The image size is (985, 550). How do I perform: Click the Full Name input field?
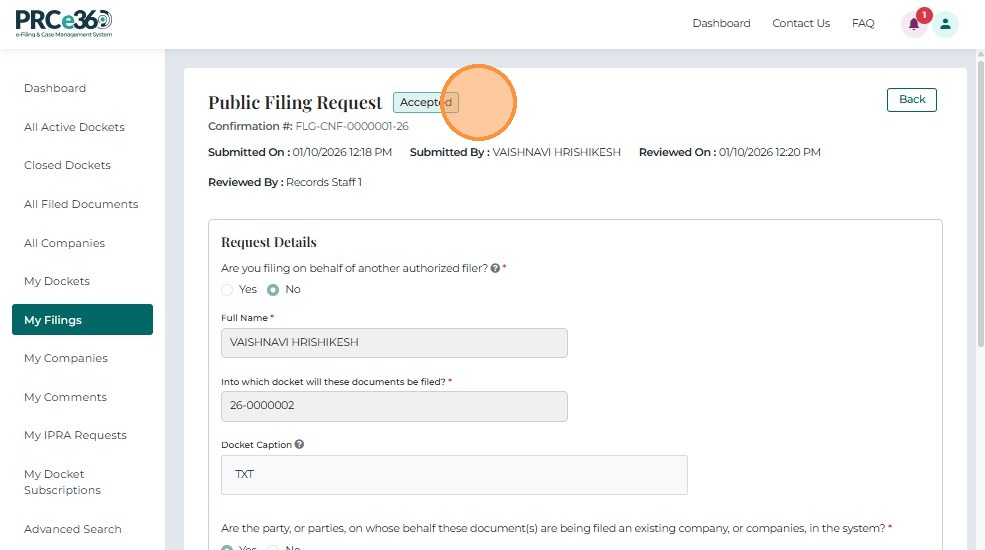(x=394, y=343)
